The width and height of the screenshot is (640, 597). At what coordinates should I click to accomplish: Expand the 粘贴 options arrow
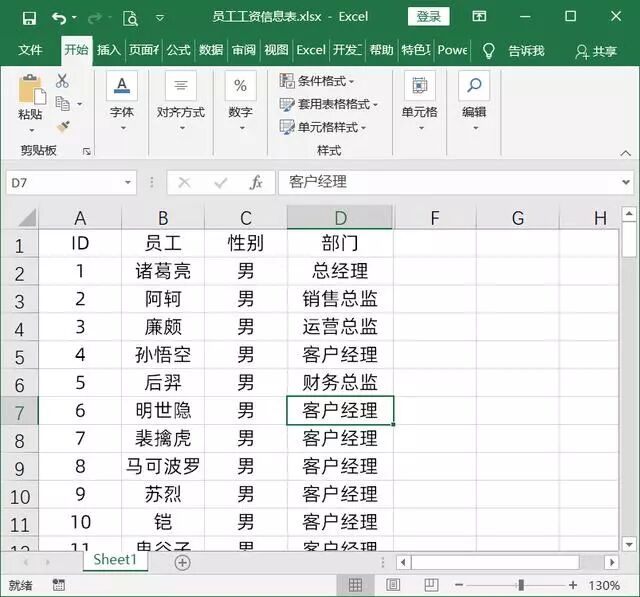(31, 131)
